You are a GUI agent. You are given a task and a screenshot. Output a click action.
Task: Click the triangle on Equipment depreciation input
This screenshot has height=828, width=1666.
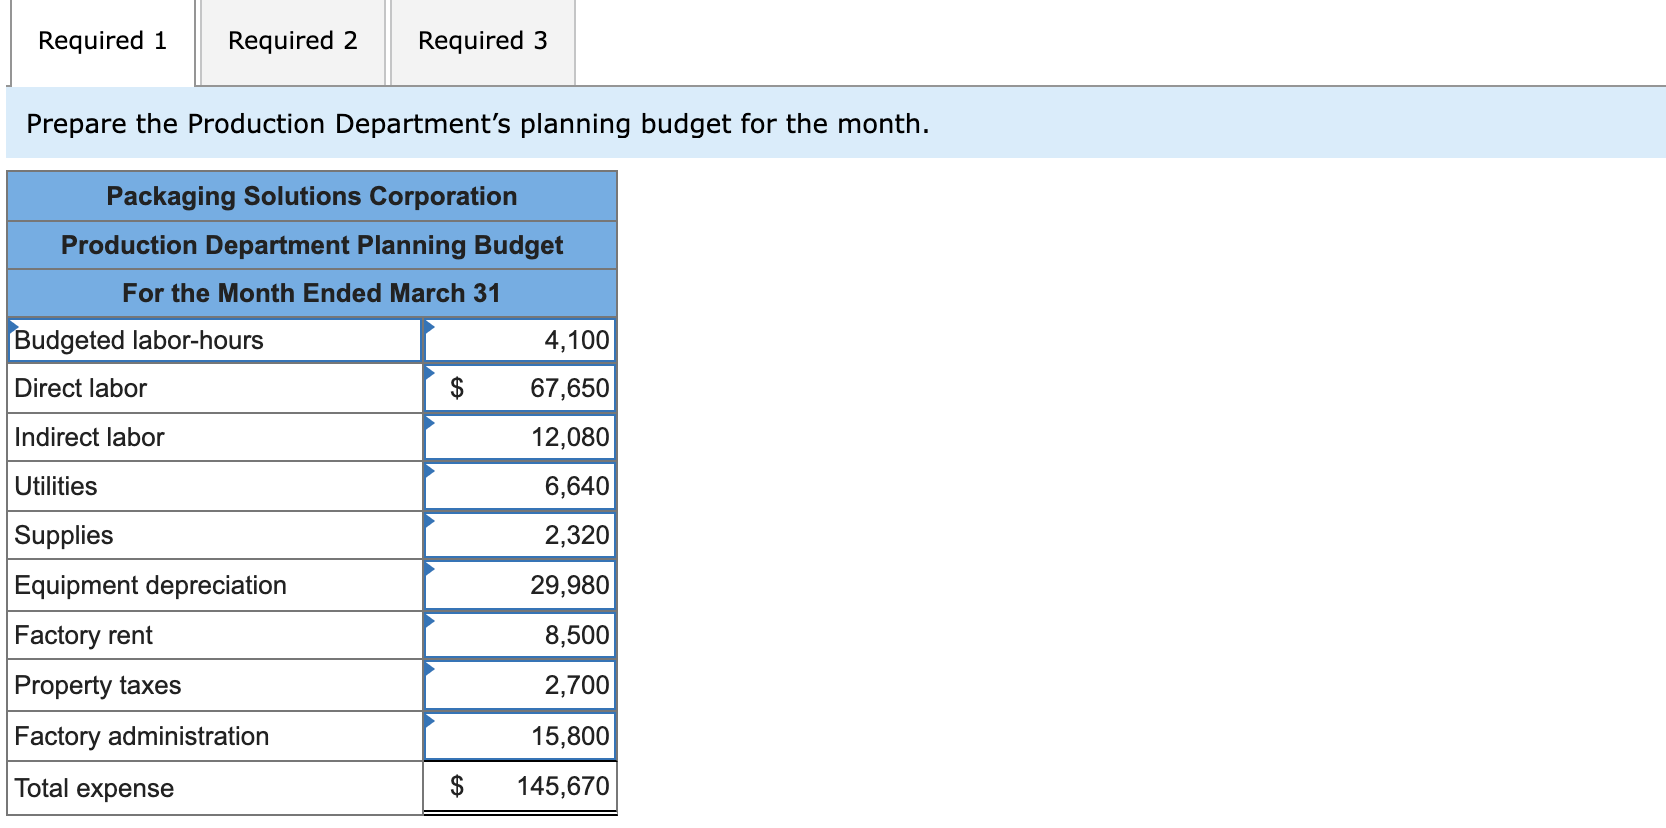point(430,571)
